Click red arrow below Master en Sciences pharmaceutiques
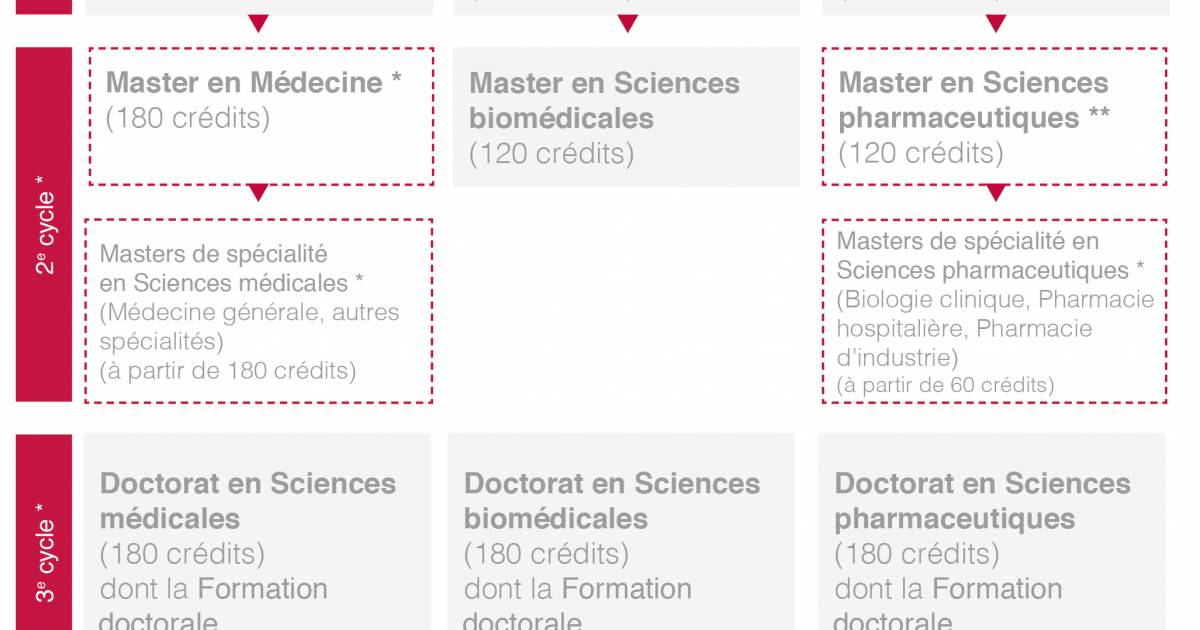 995,193
